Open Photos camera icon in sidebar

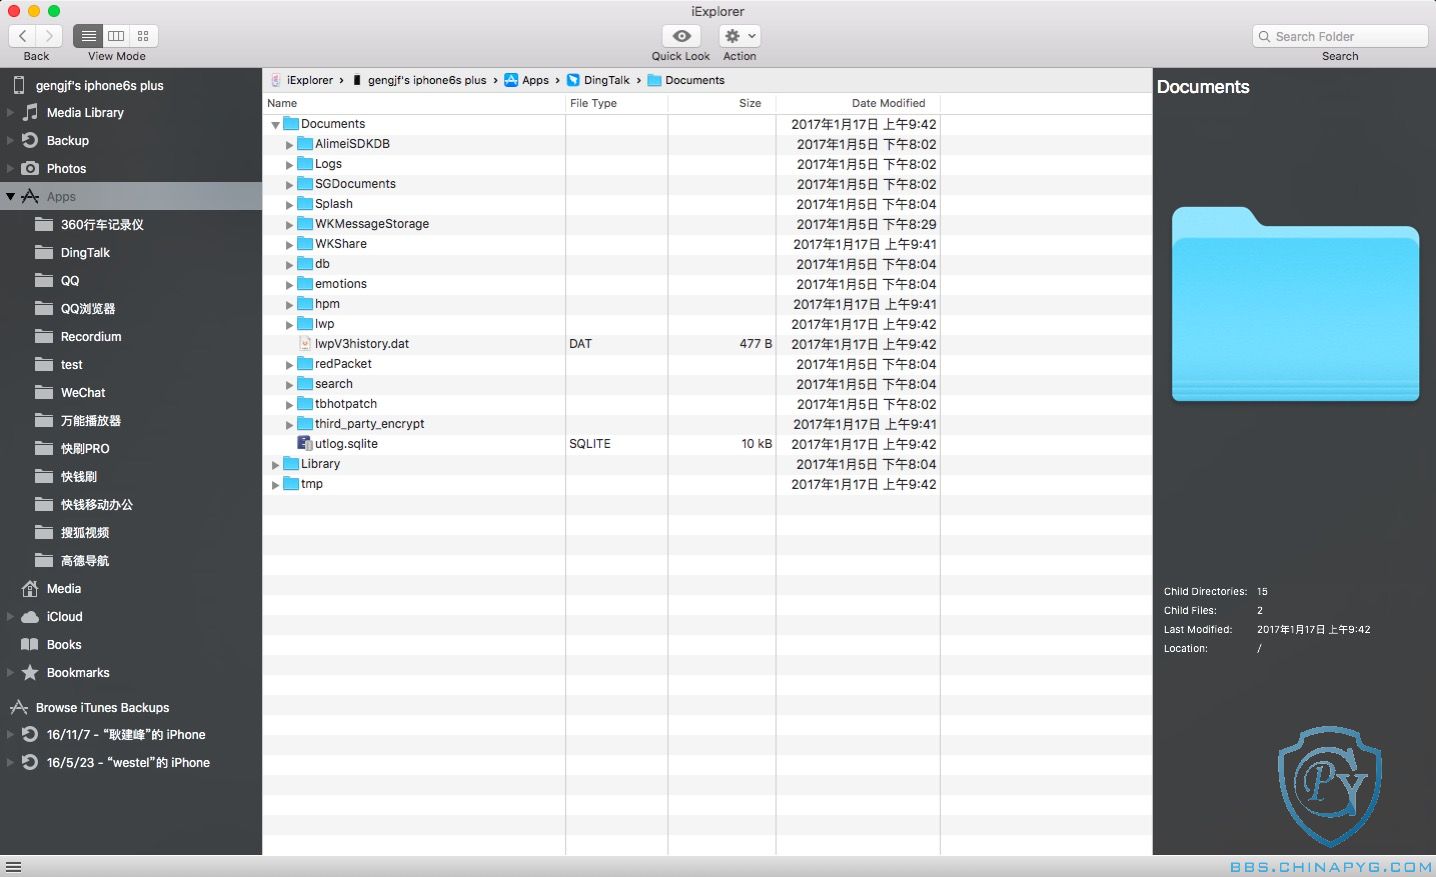(30, 168)
